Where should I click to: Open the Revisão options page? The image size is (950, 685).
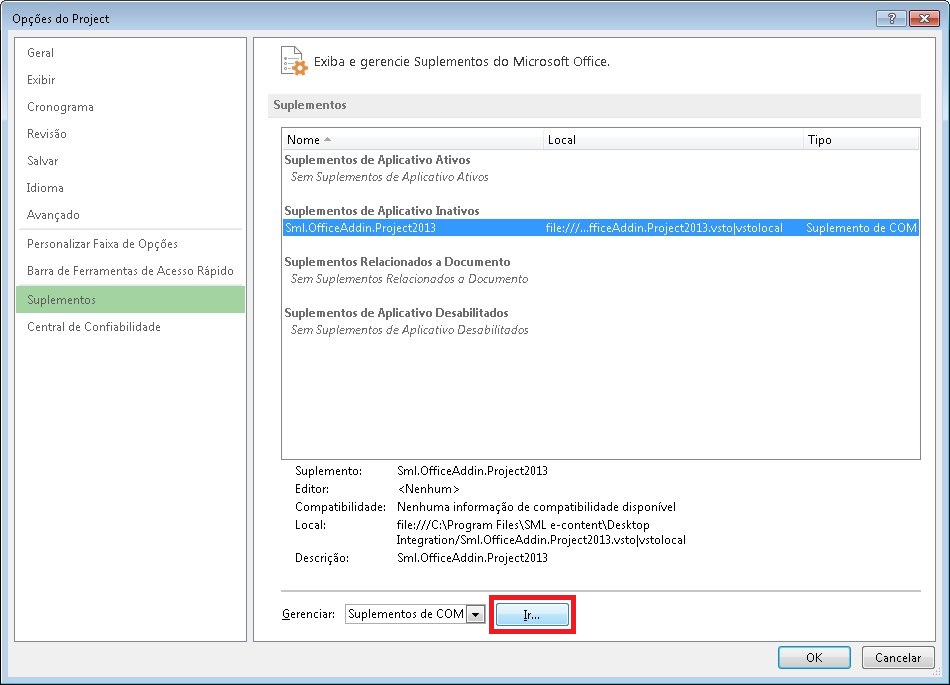pos(50,133)
